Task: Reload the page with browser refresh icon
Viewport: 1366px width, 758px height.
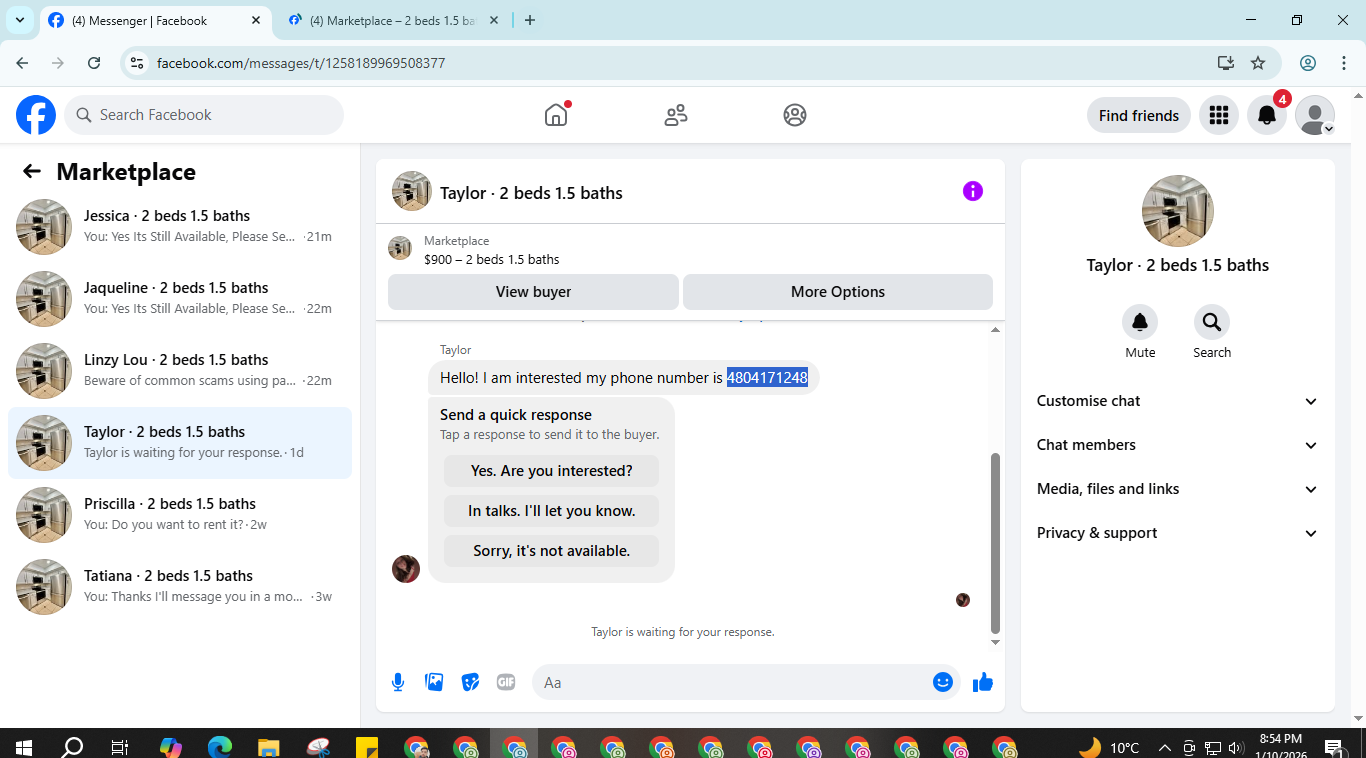Action: tap(94, 63)
